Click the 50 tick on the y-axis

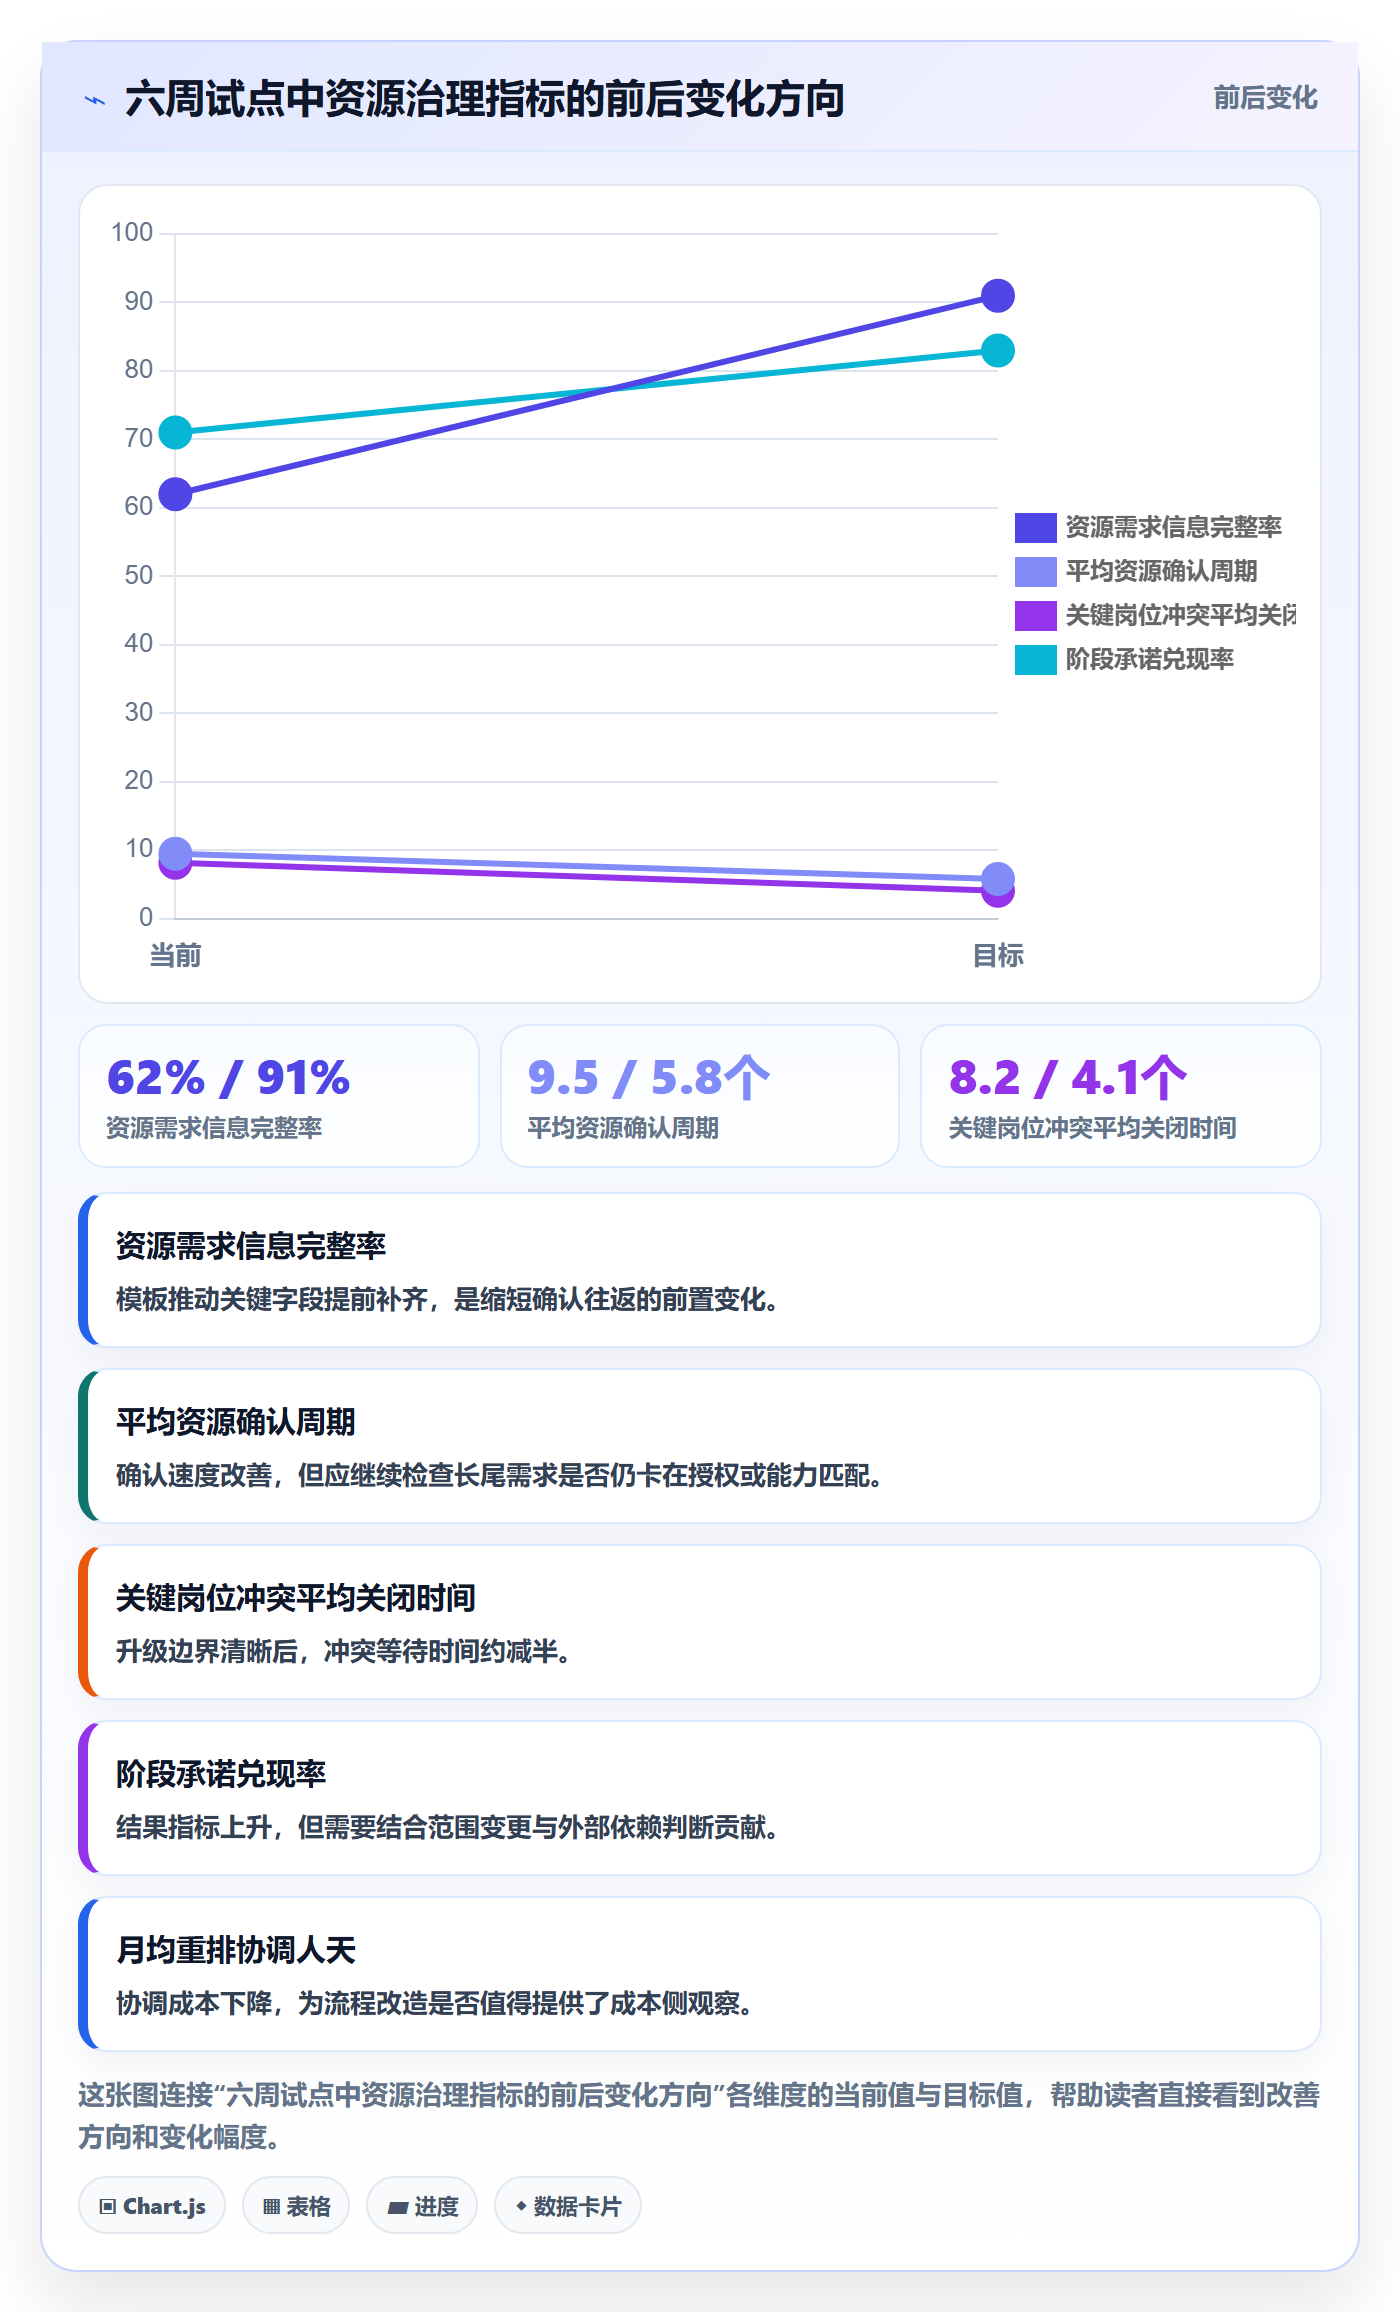coord(138,575)
